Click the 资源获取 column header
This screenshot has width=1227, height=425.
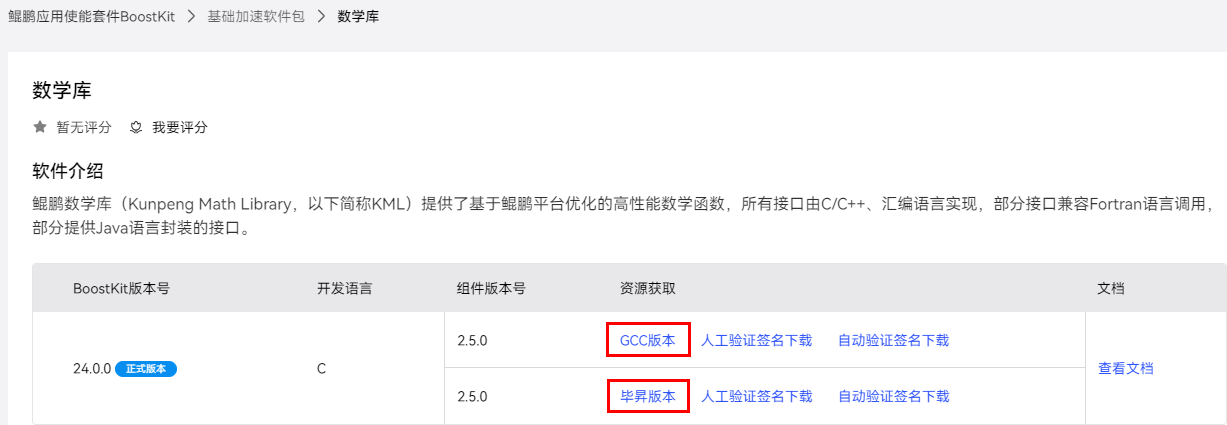tap(648, 288)
